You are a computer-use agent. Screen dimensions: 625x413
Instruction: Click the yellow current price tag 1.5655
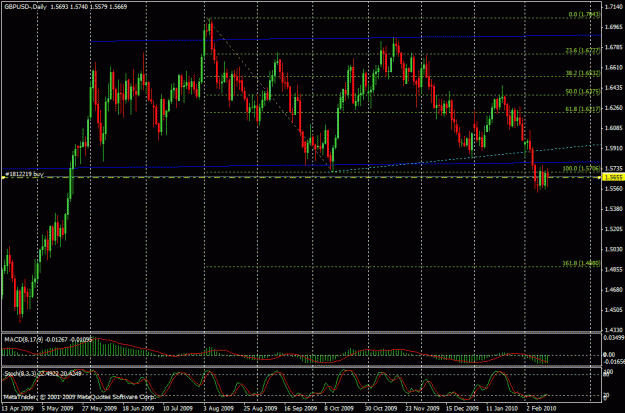[613, 177]
